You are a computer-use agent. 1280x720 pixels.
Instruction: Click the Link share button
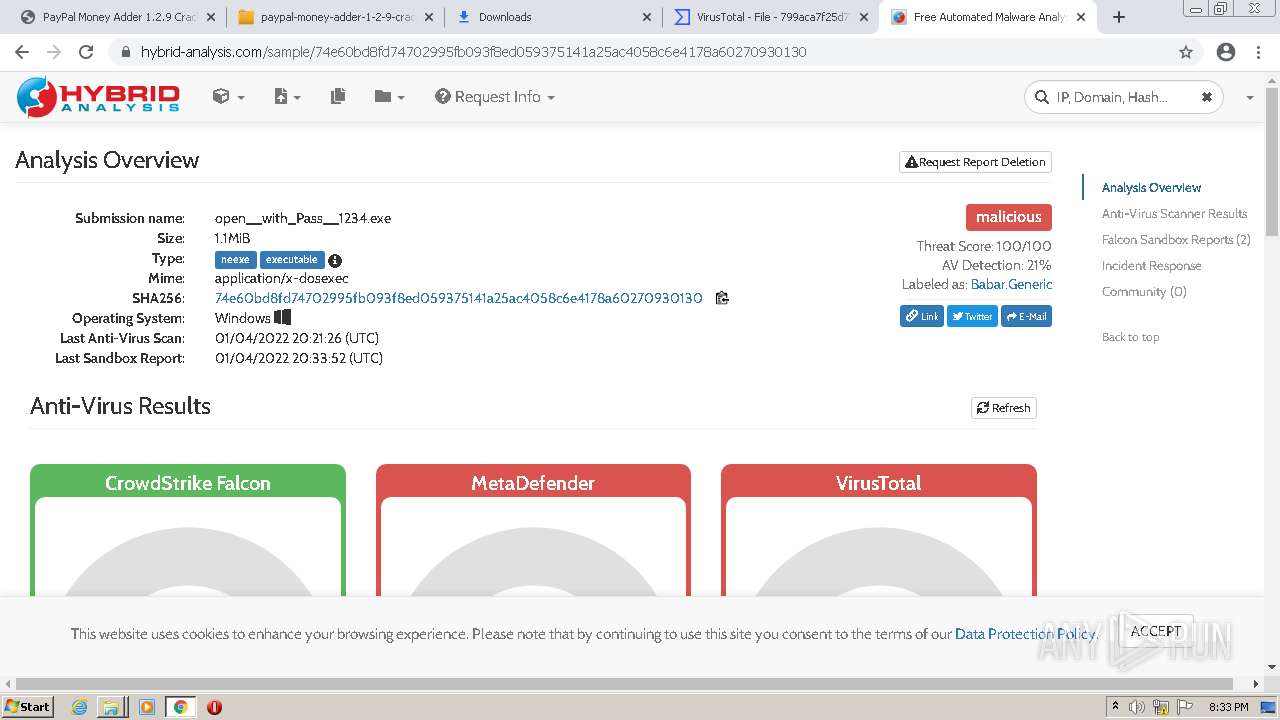click(921, 316)
